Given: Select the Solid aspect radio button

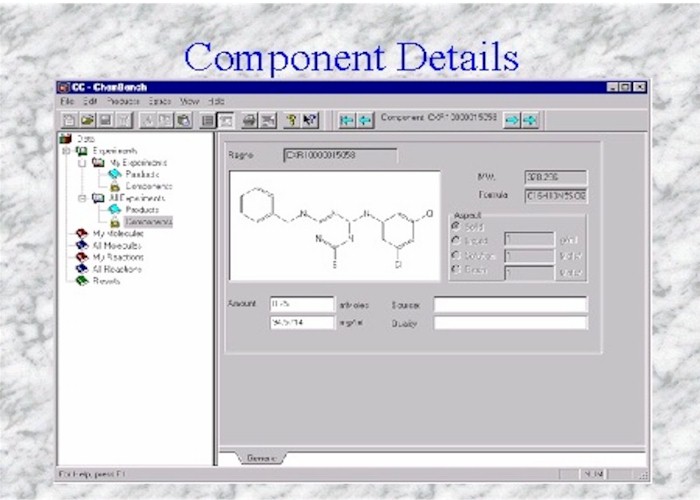Looking at the screenshot, I should [x=457, y=226].
